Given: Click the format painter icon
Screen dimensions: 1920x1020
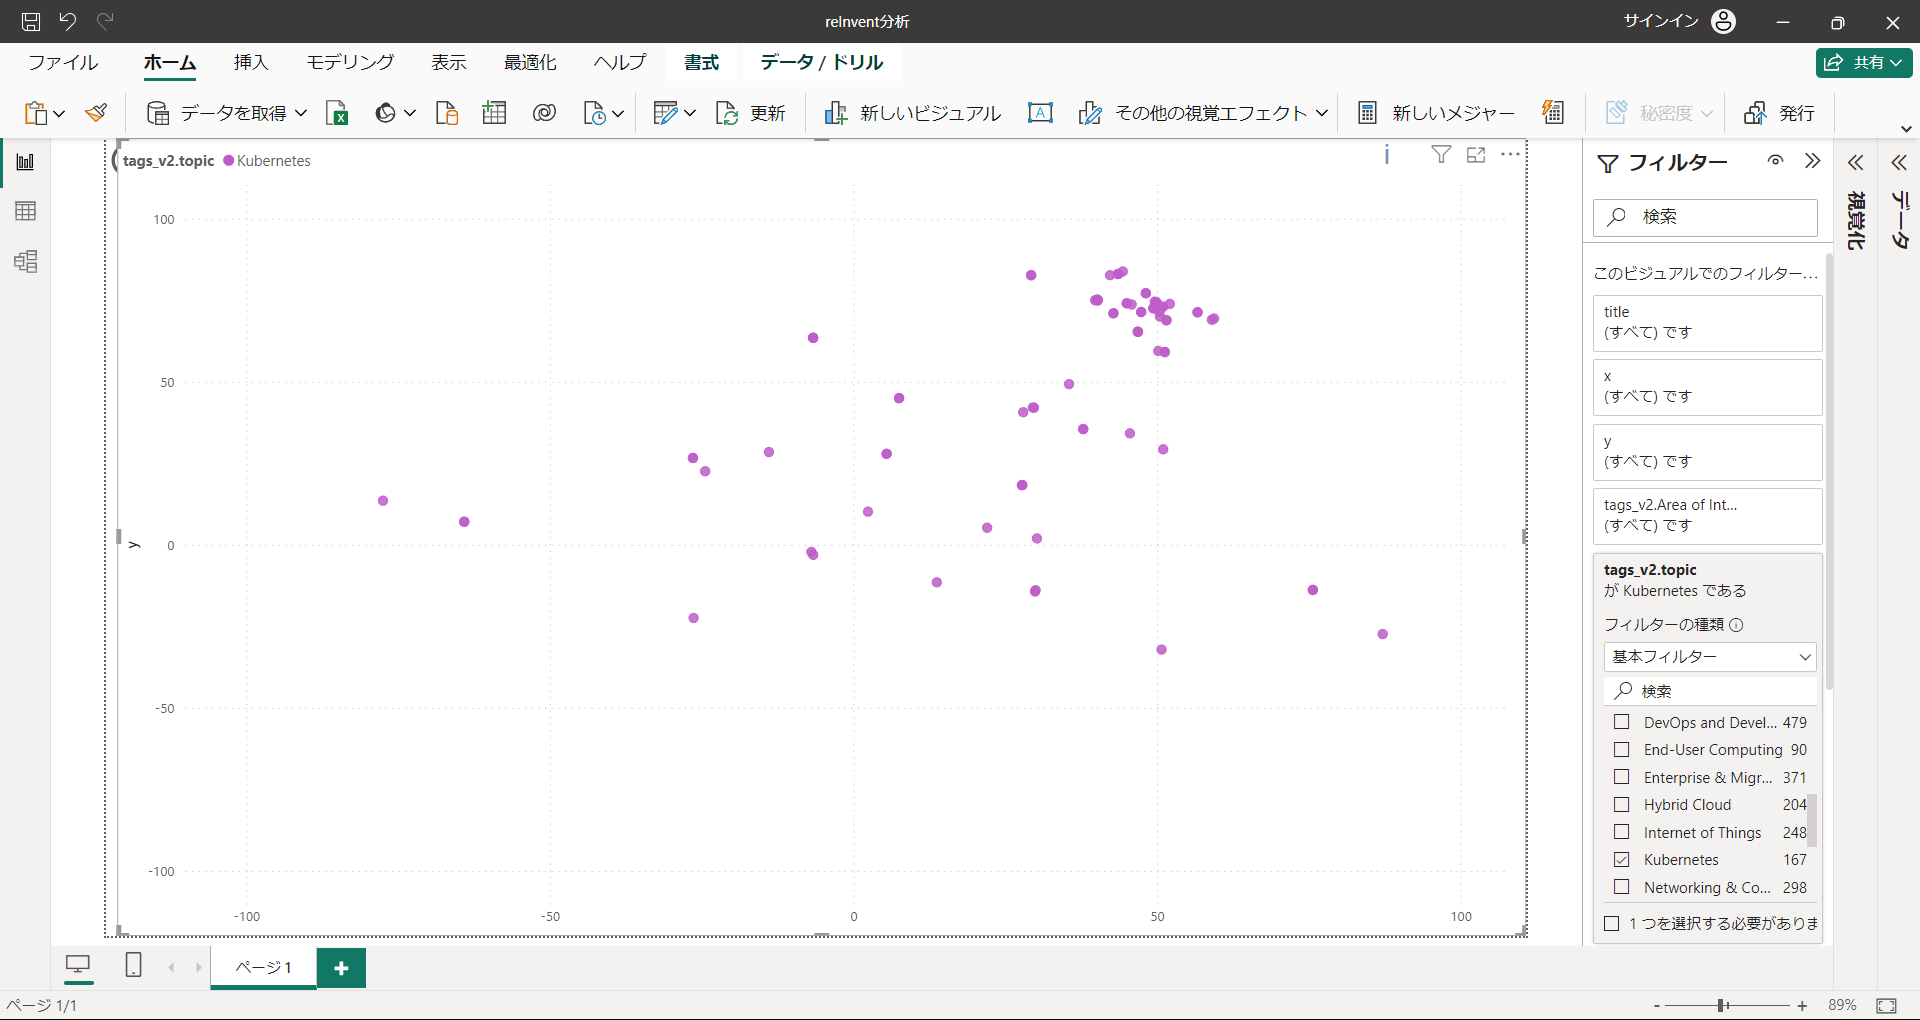Looking at the screenshot, I should (x=96, y=113).
